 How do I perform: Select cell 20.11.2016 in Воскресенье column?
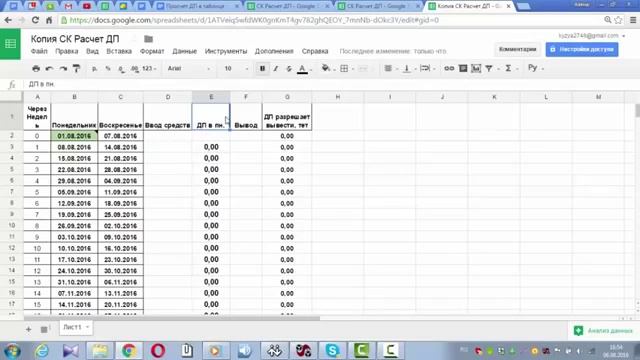point(120,304)
